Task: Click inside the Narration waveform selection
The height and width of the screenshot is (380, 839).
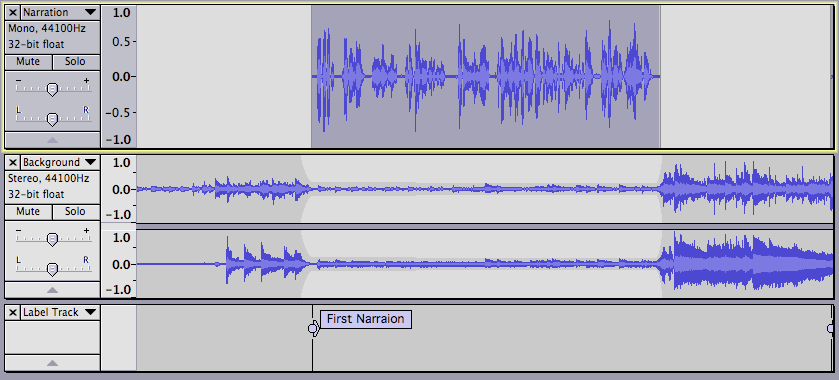Action: click(485, 77)
